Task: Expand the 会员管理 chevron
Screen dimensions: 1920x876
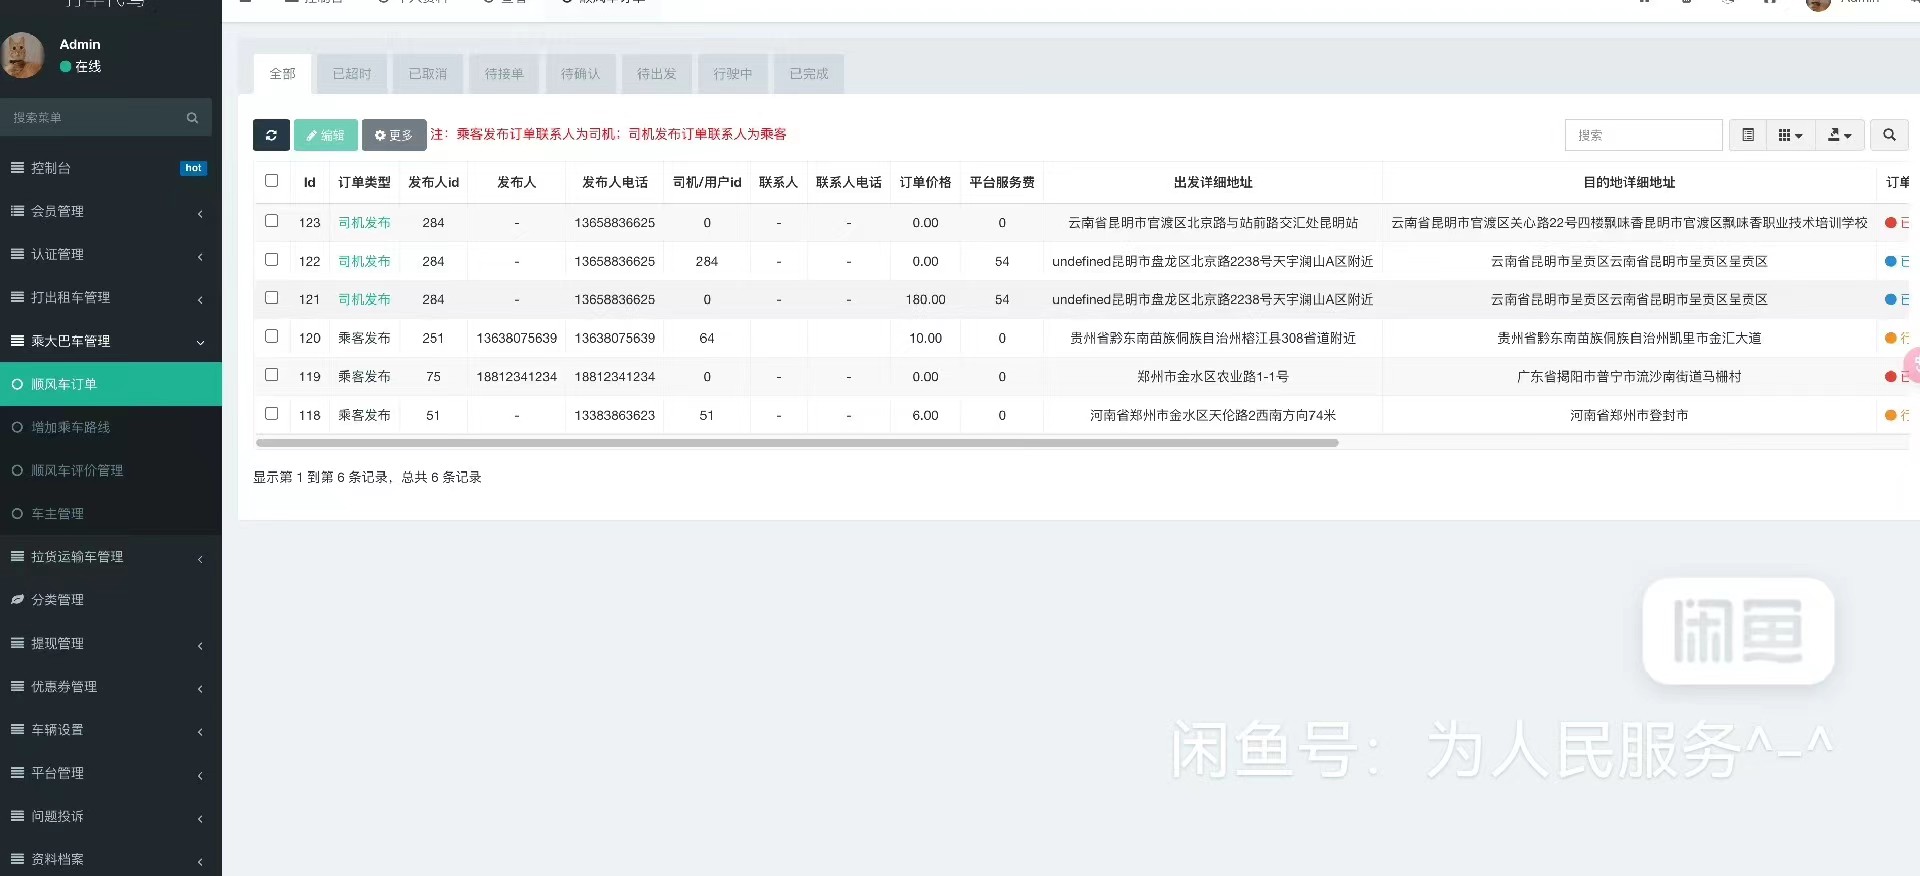Action: click(x=200, y=213)
